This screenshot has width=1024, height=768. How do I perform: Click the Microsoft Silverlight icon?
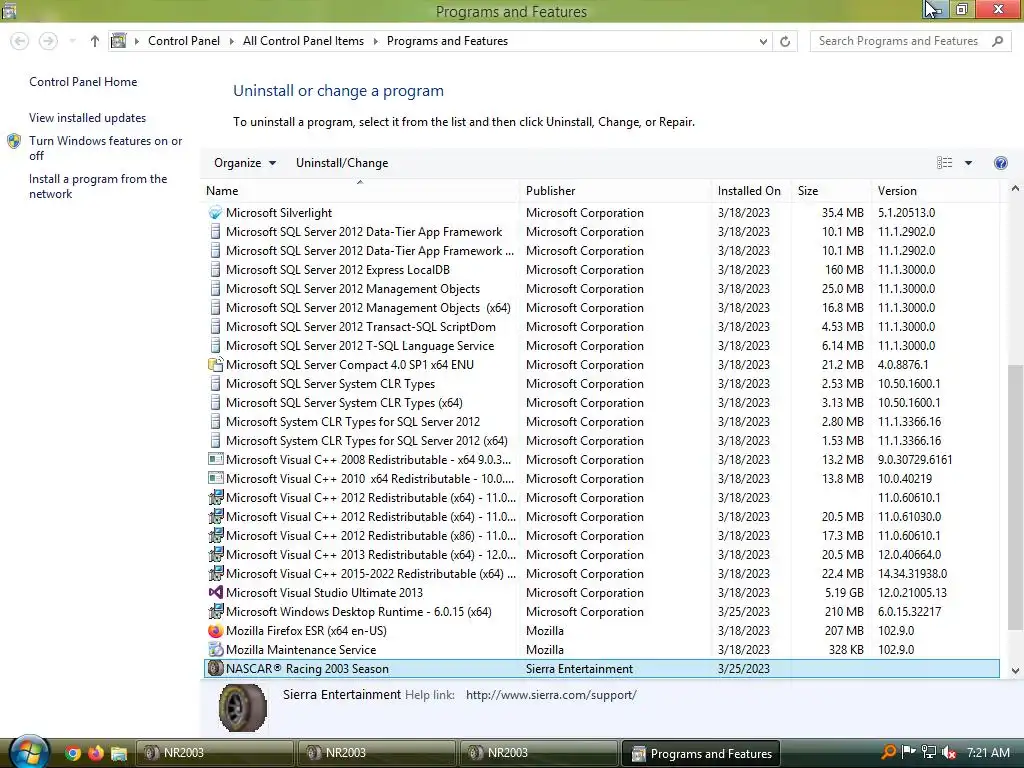pyautogui.click(x=215, y=213)
